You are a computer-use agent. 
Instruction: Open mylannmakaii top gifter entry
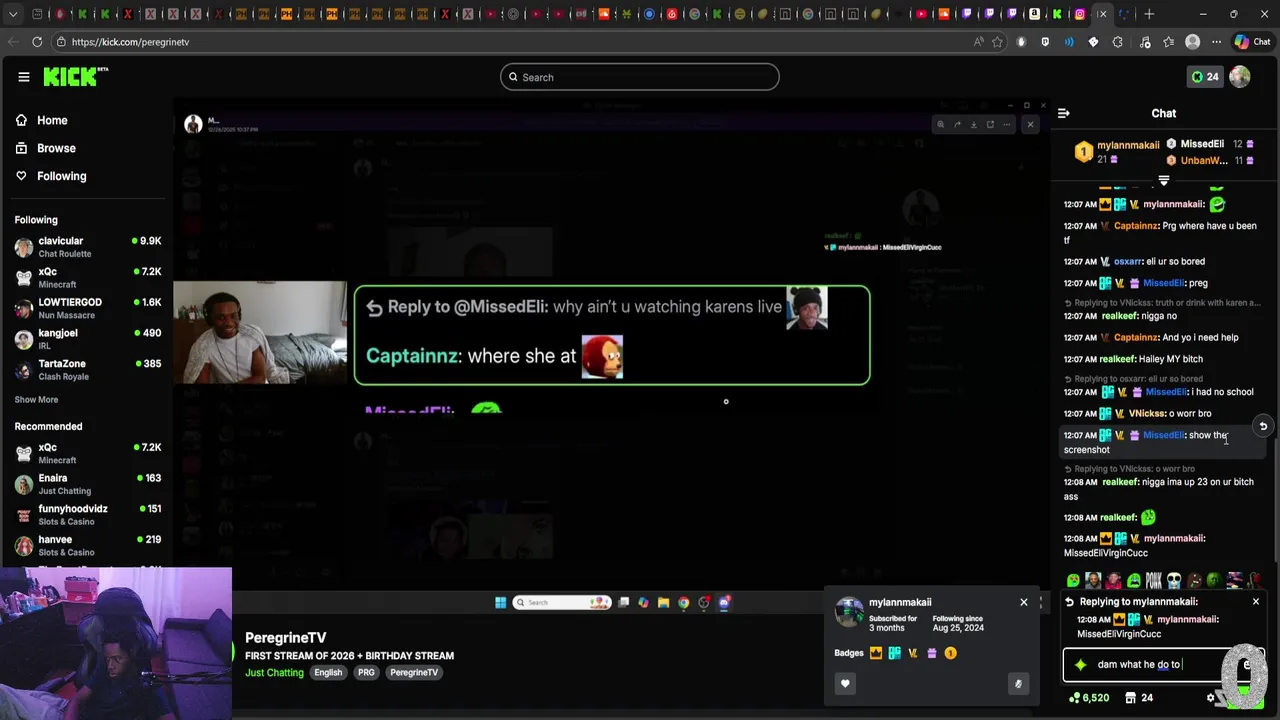coord(1117,152)
